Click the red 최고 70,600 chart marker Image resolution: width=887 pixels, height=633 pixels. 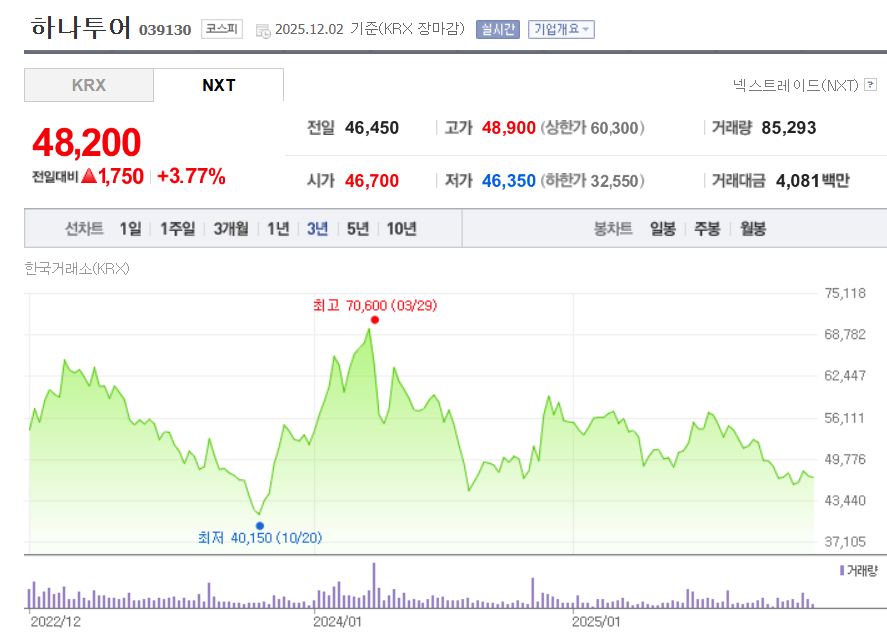[x=374, y=320]
